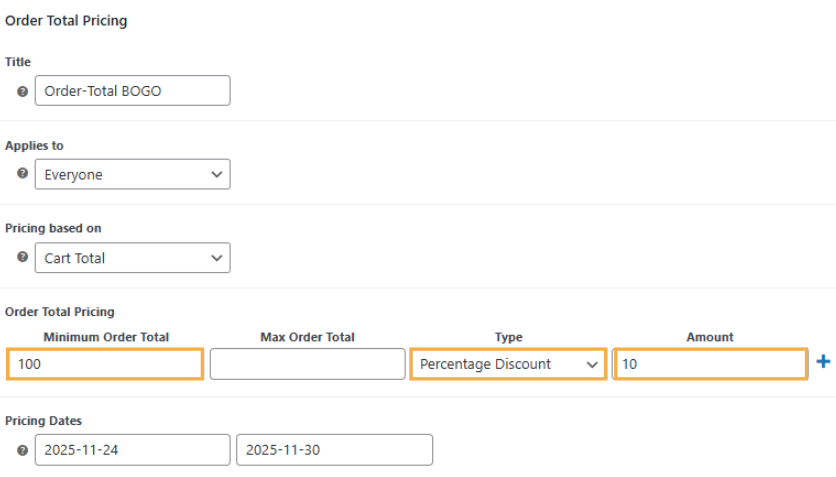This screenshot has width=836, height=477.
Task: Click the help icon beside the Title field
Action: coord(23,91)
